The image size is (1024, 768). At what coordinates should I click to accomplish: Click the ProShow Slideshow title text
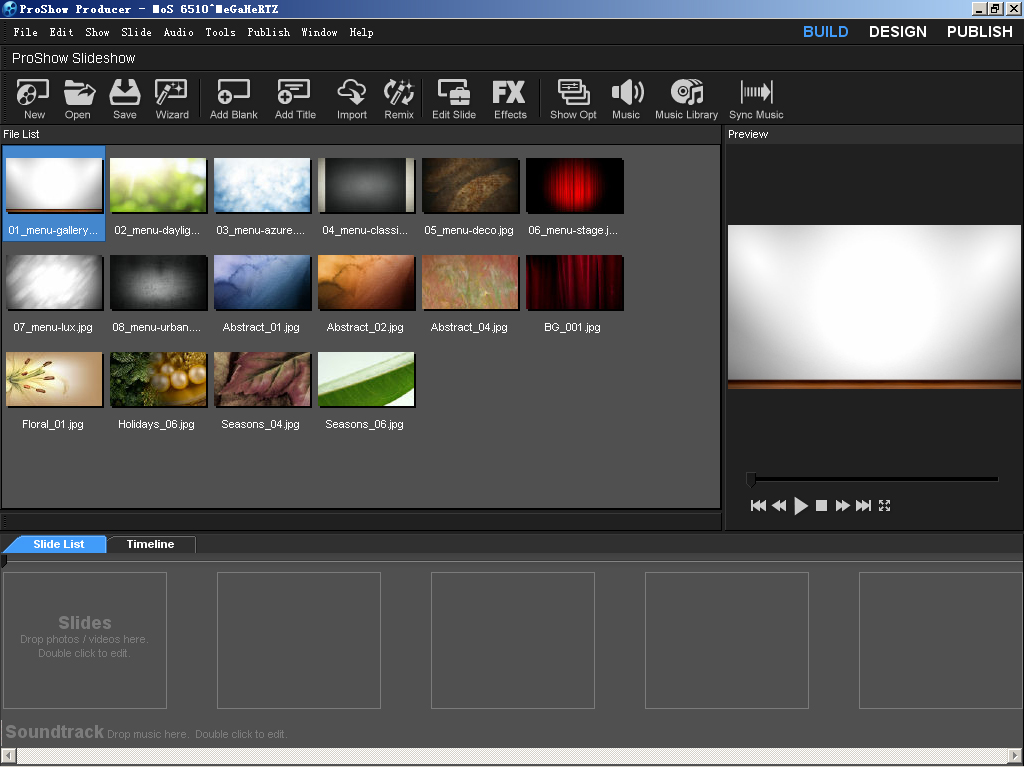(73, 58)
